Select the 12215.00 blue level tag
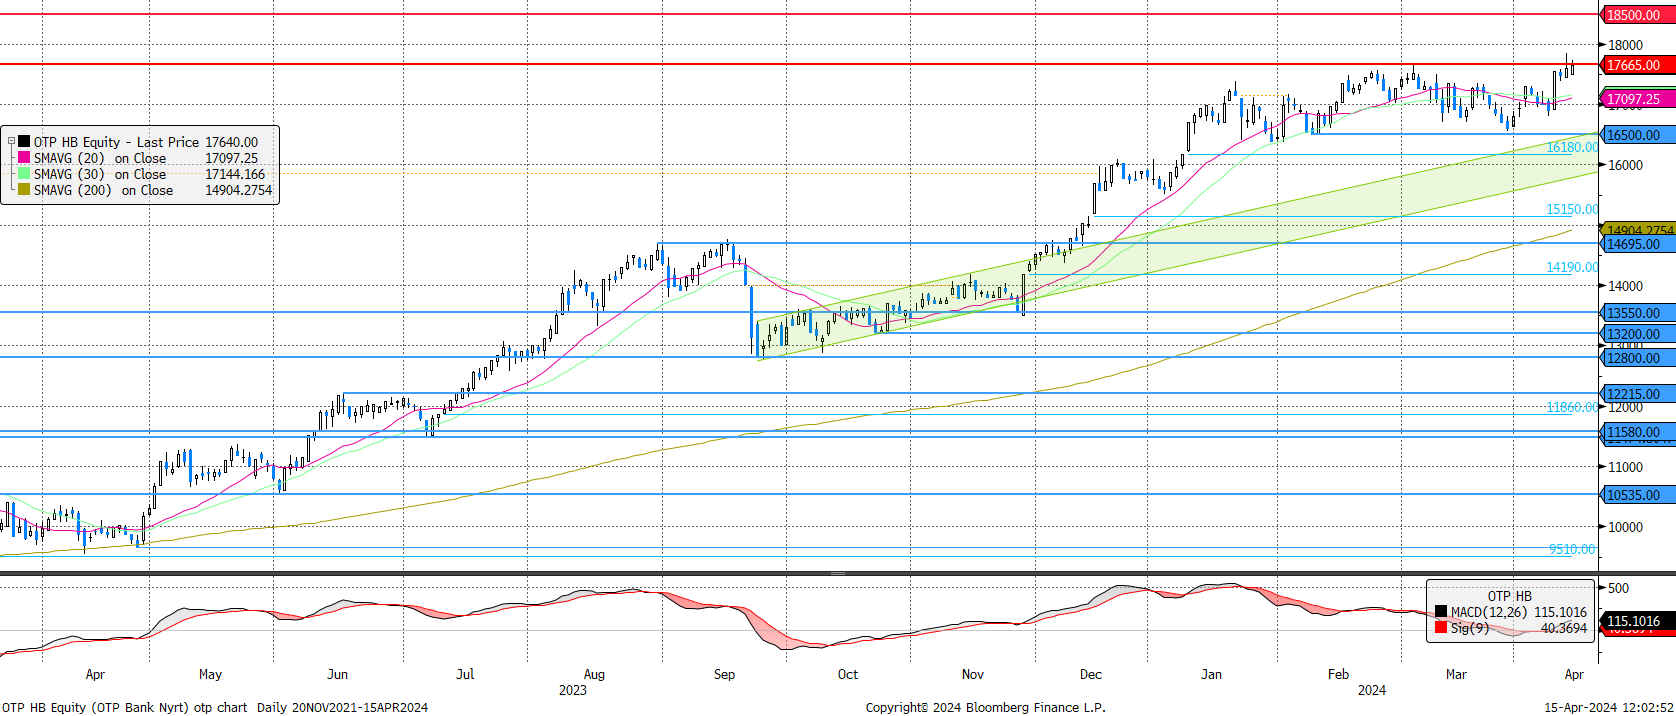The height and width of the screenshot is (716, 1676). [1638, 394]
